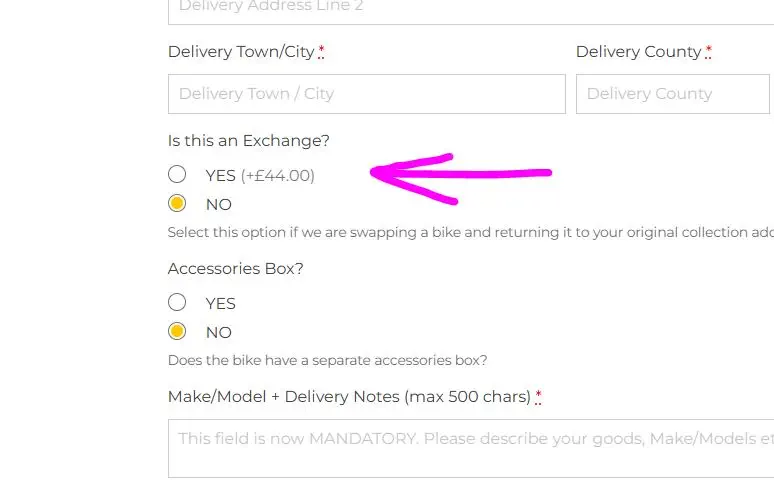Click the "Delivery County" field label
The height and width of the screenshot is (485, 774).
coord(638,52)
